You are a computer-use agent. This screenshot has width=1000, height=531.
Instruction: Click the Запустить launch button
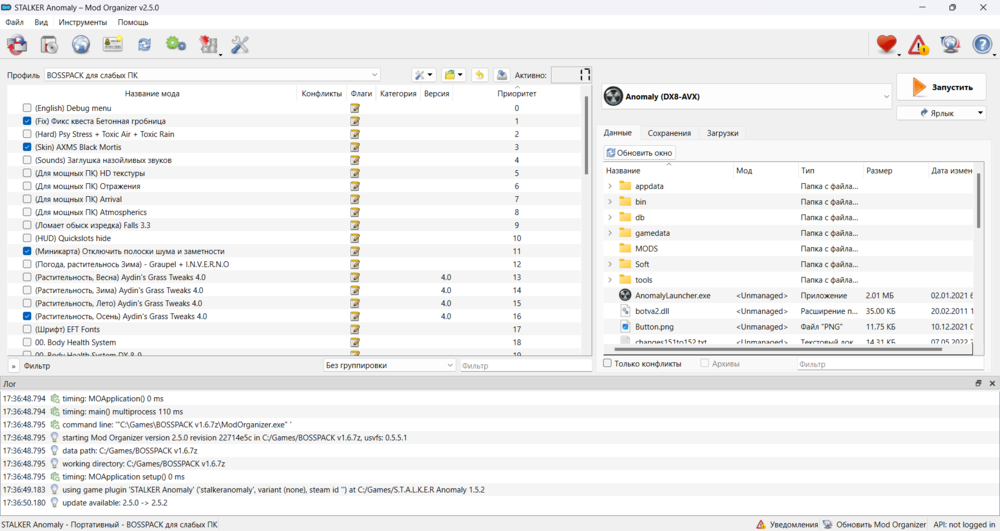[941, 87]
